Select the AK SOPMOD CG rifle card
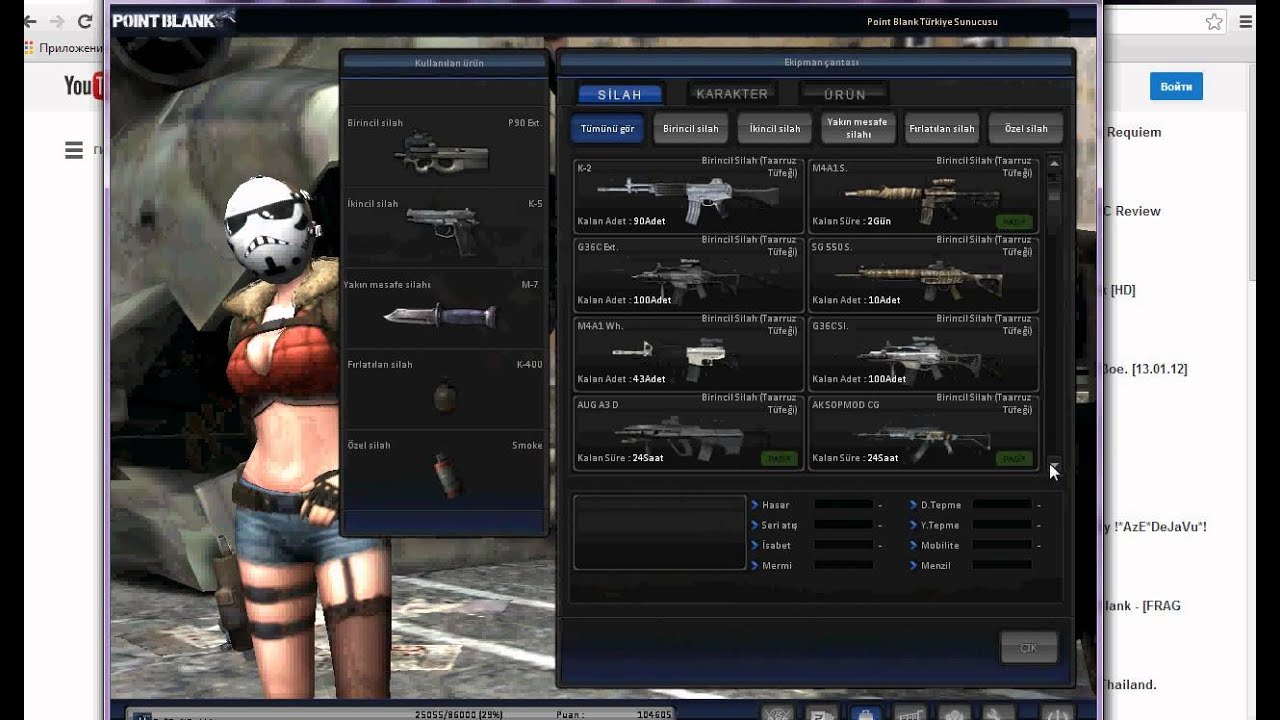 click(923, 433)
